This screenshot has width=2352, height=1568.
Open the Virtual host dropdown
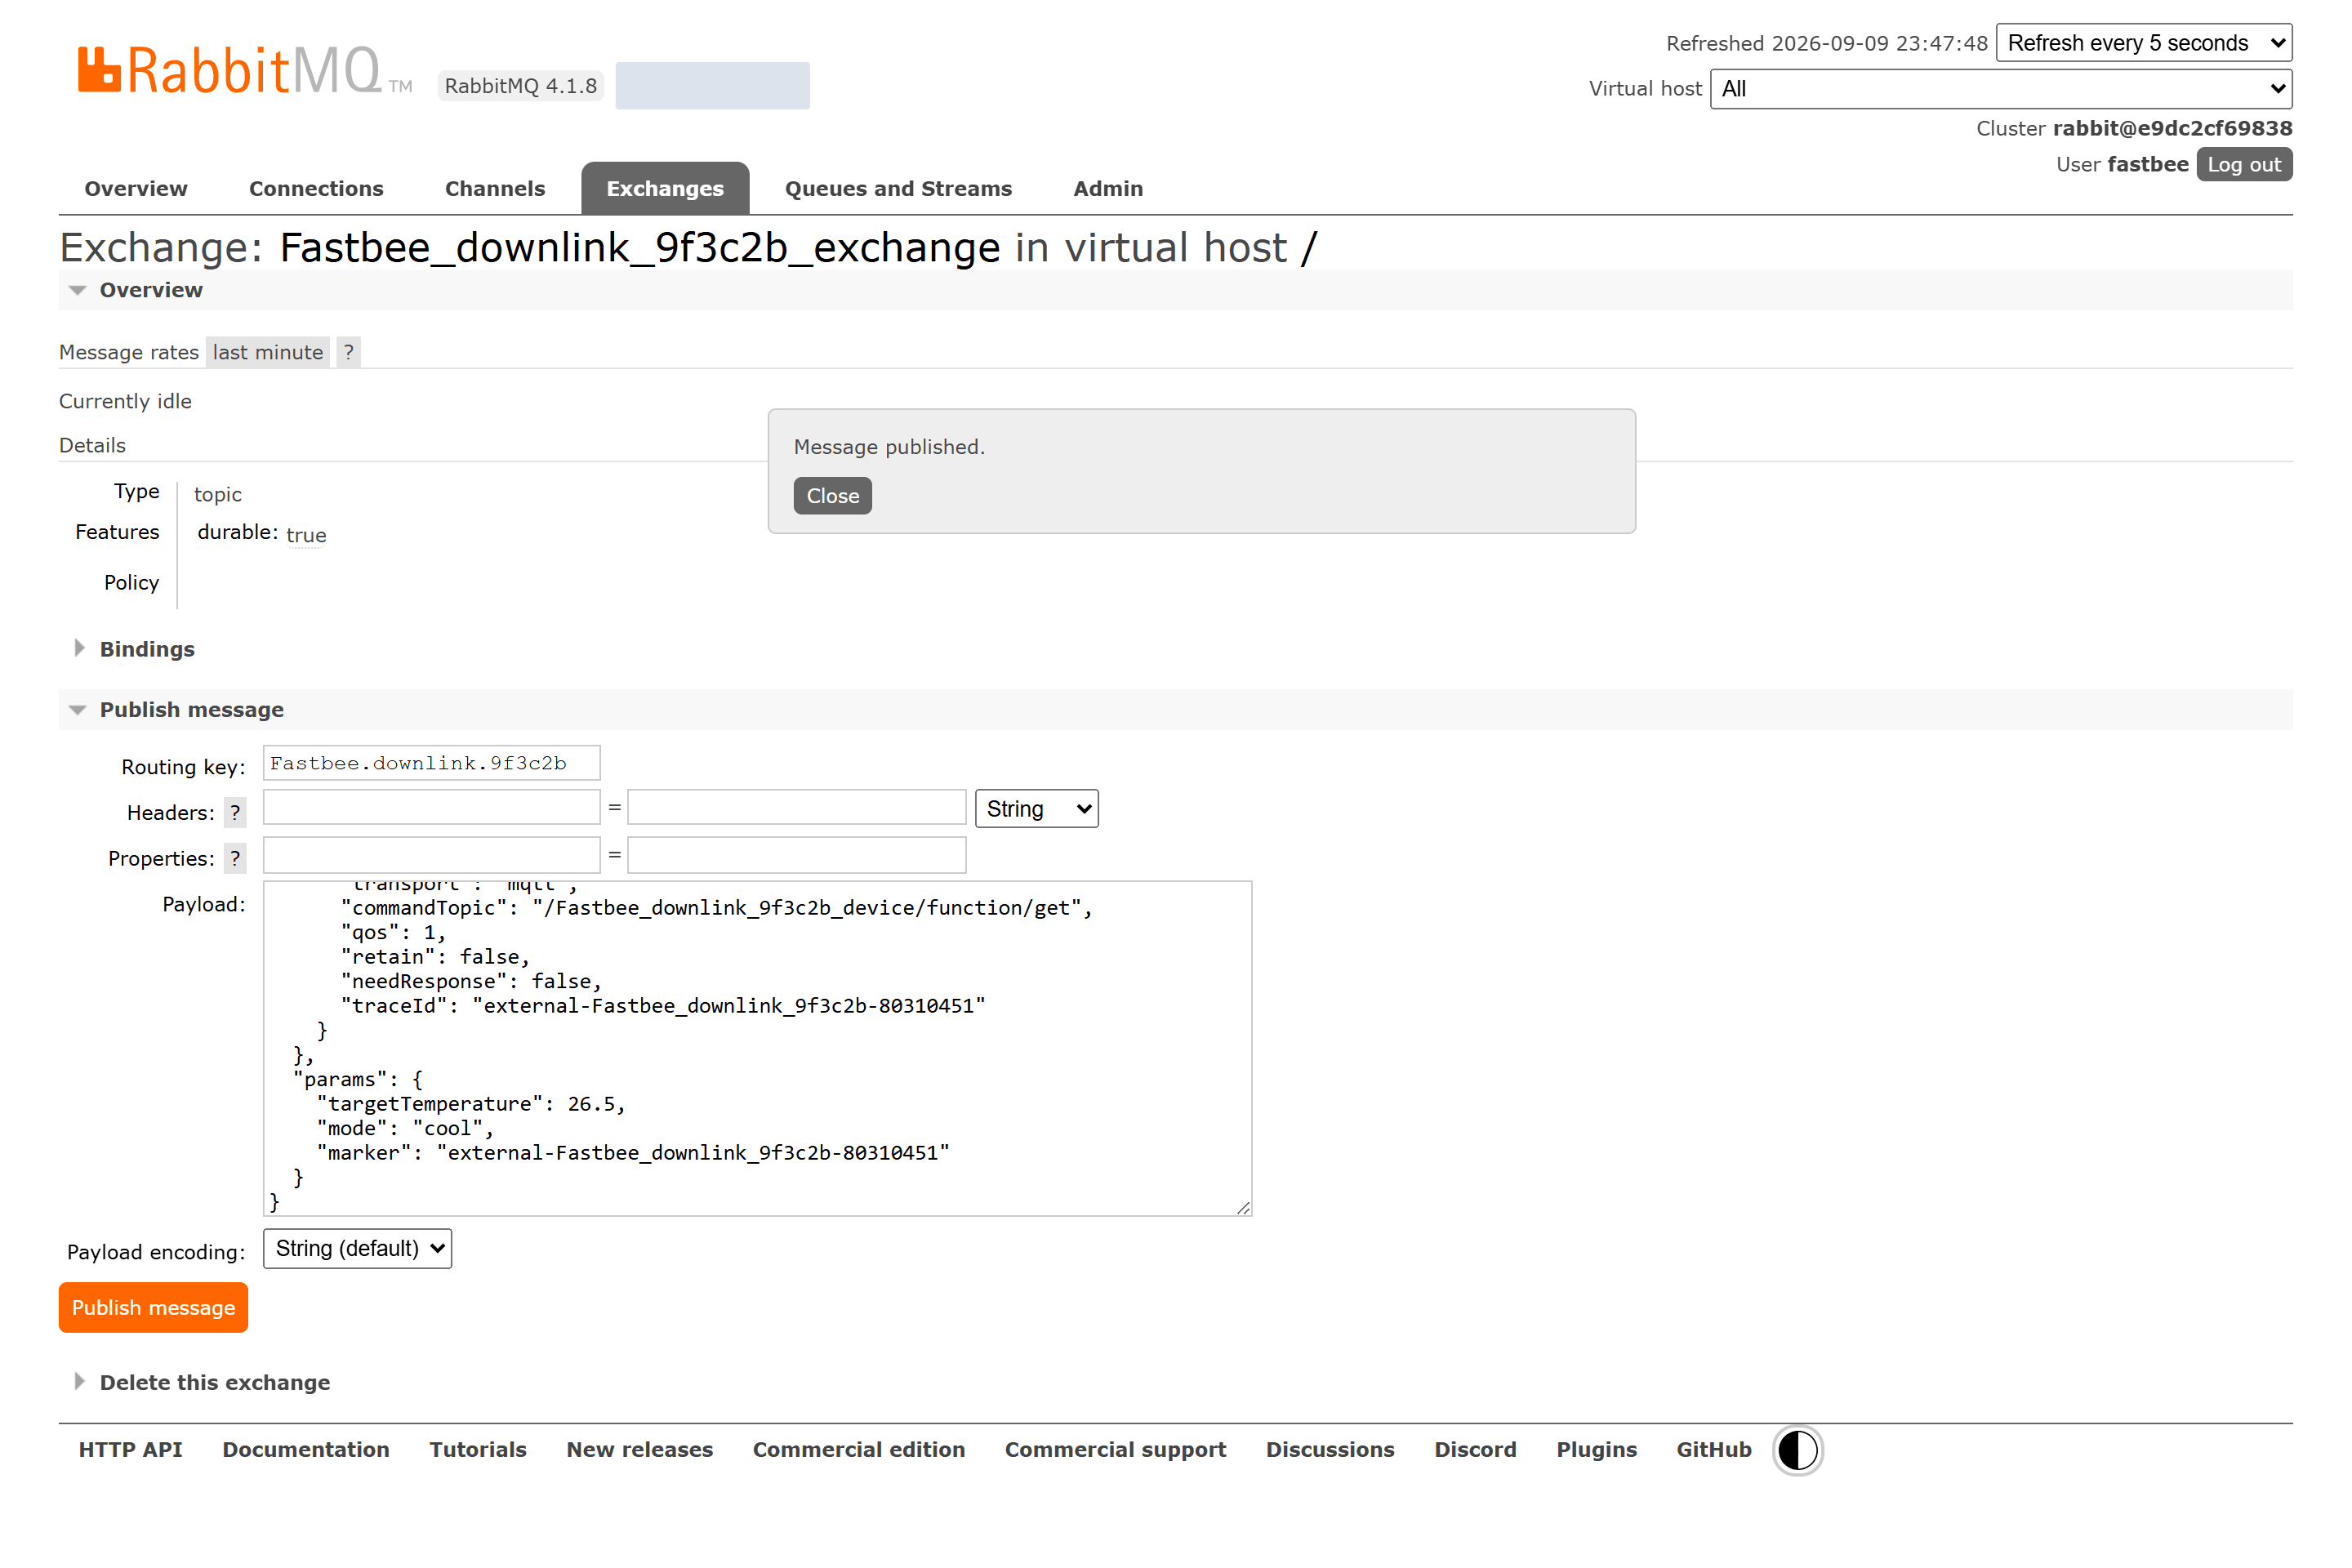click(2001, 88)
